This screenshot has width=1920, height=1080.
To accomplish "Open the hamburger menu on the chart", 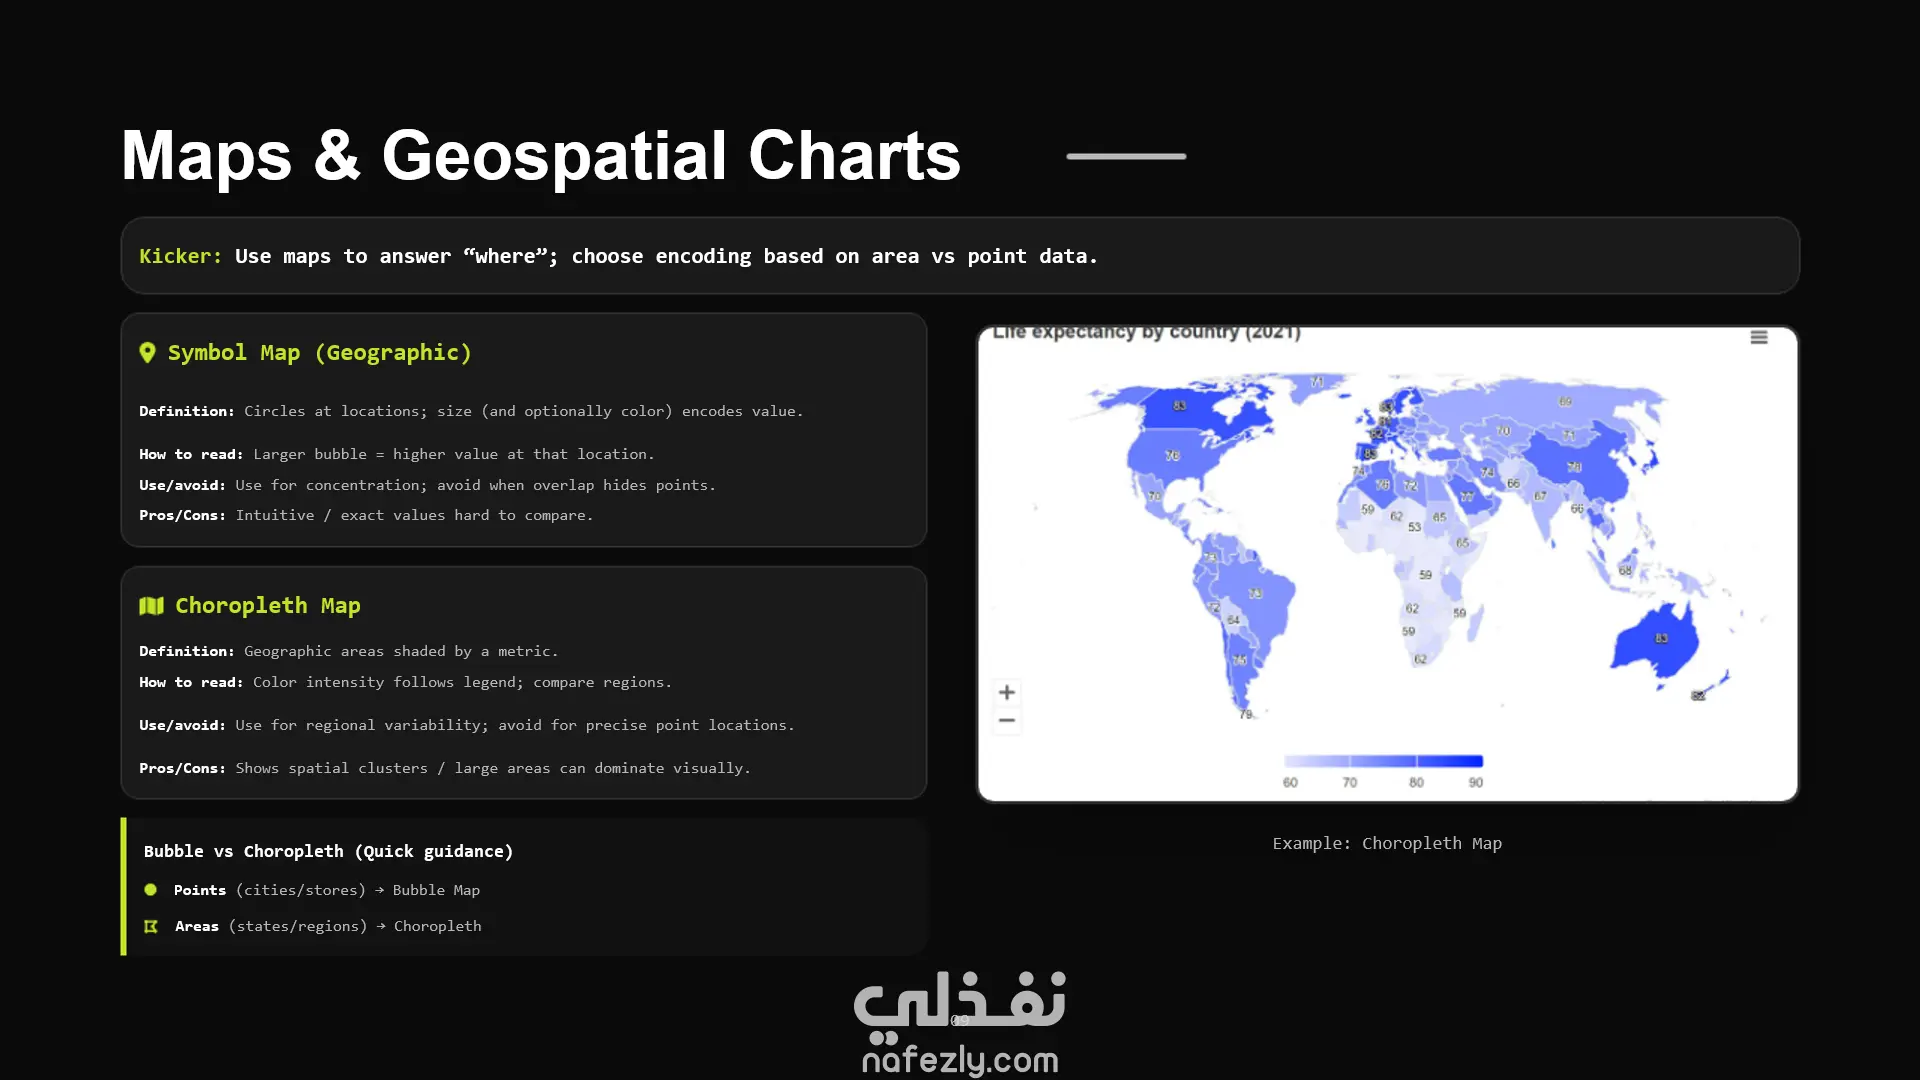I will pos(1759,338).
